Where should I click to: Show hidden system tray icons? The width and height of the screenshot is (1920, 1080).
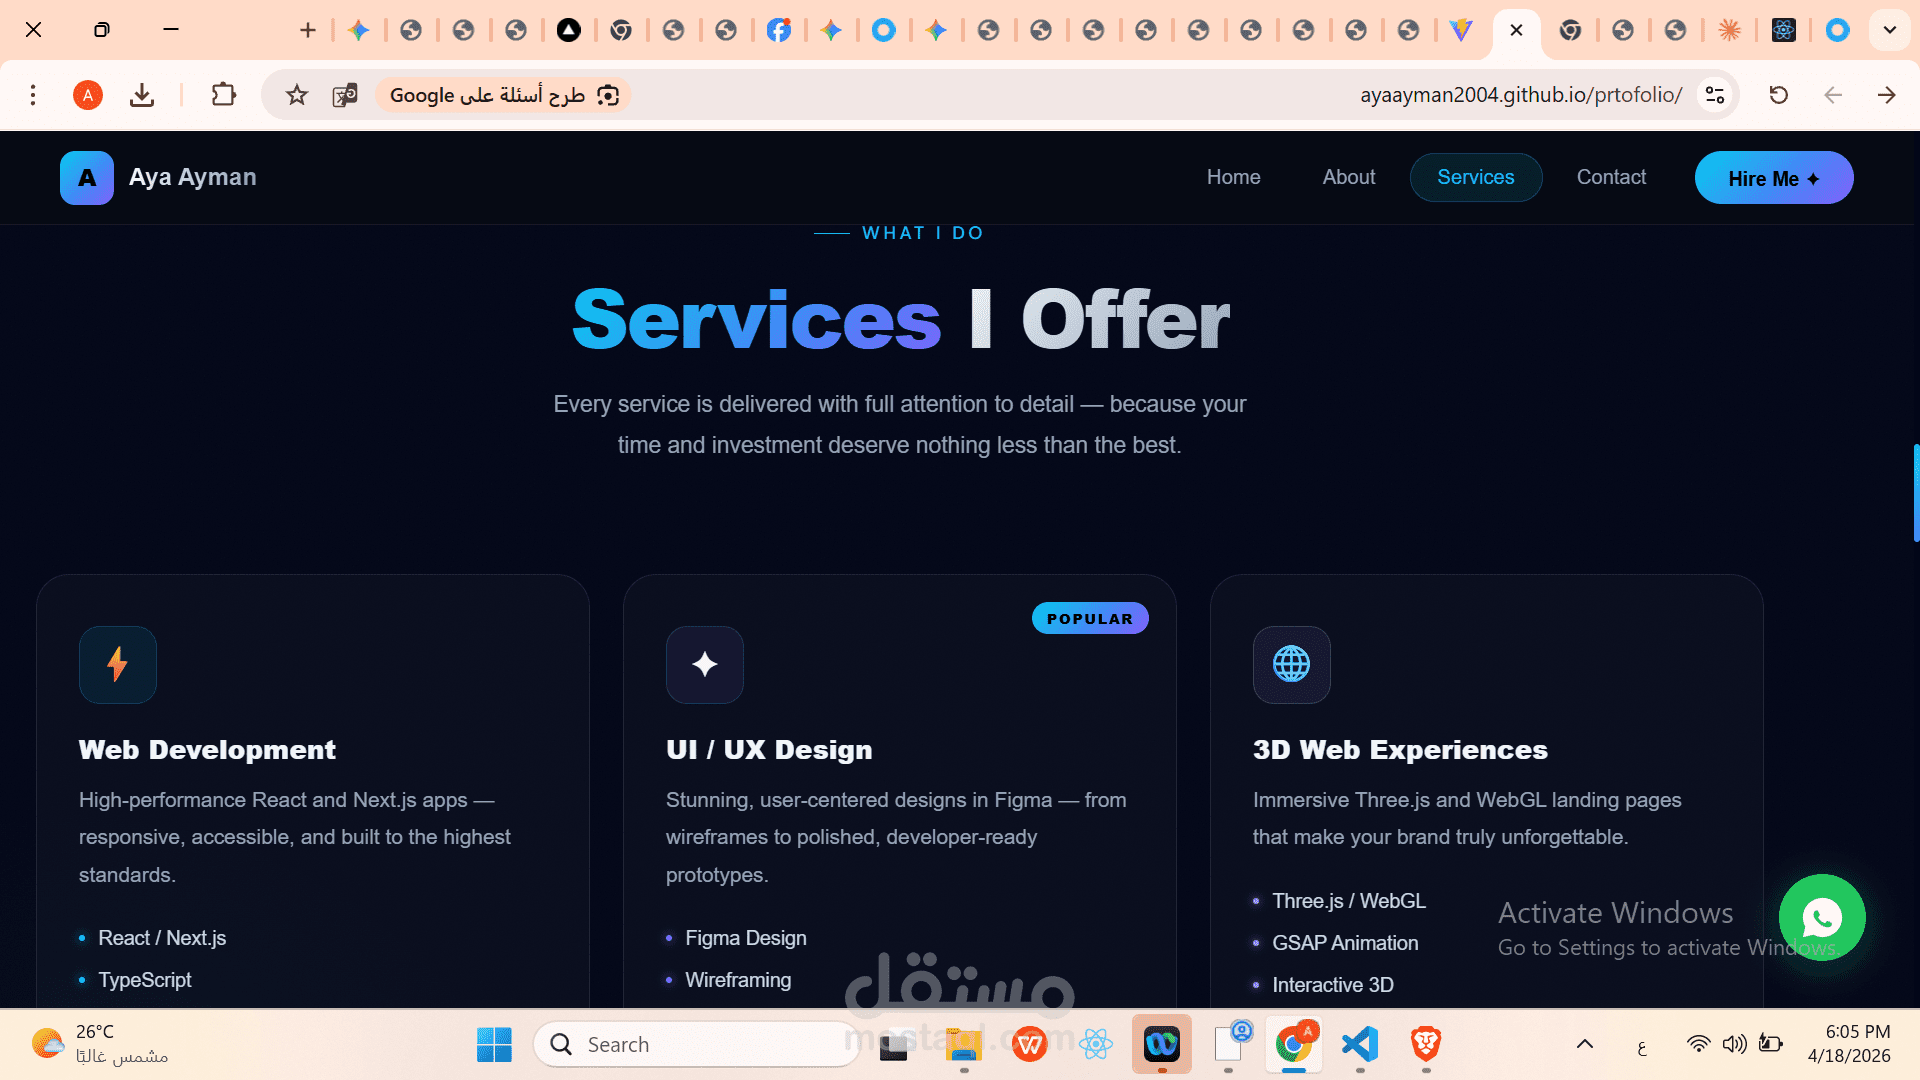click(1585, 1045)
